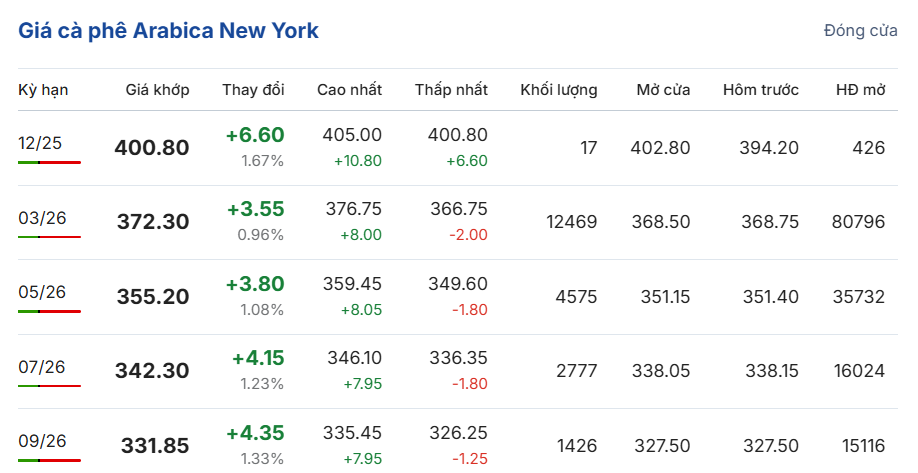Click the range bar under 05/26
The width and height of the screenshot is (918, 473).
tap(49, 311)
